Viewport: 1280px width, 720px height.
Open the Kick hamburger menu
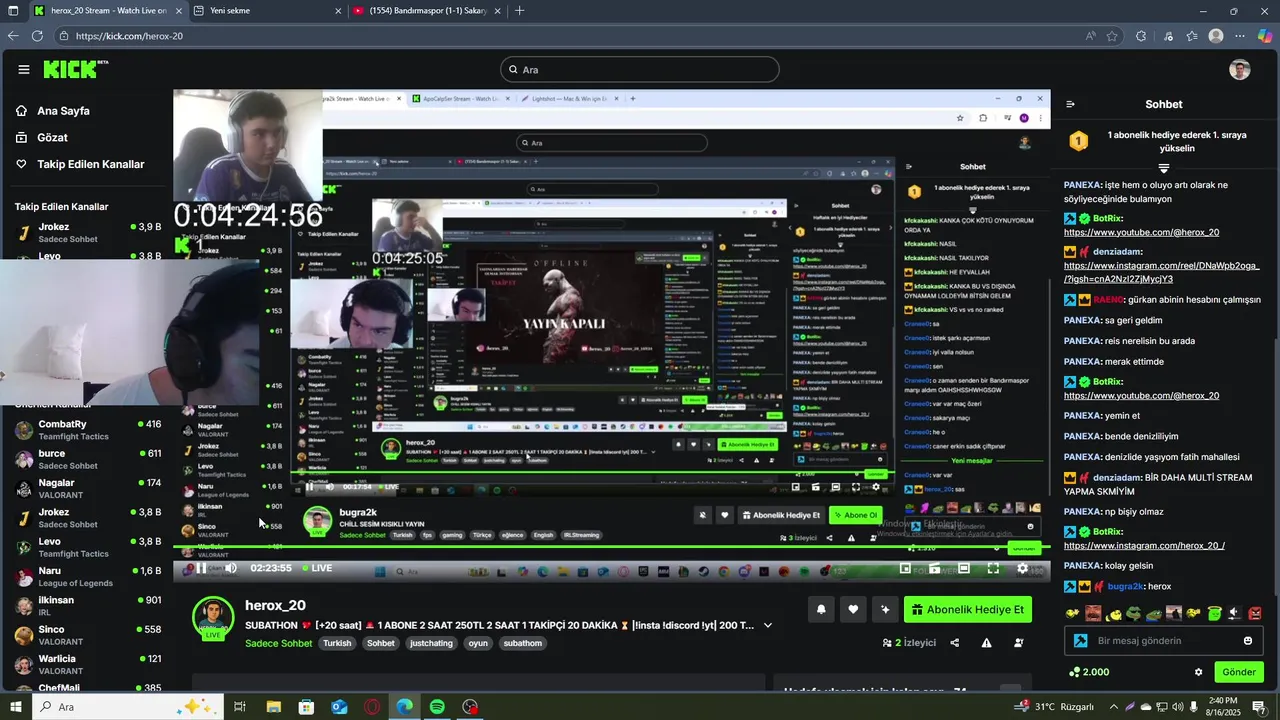(x=24, y=69)
